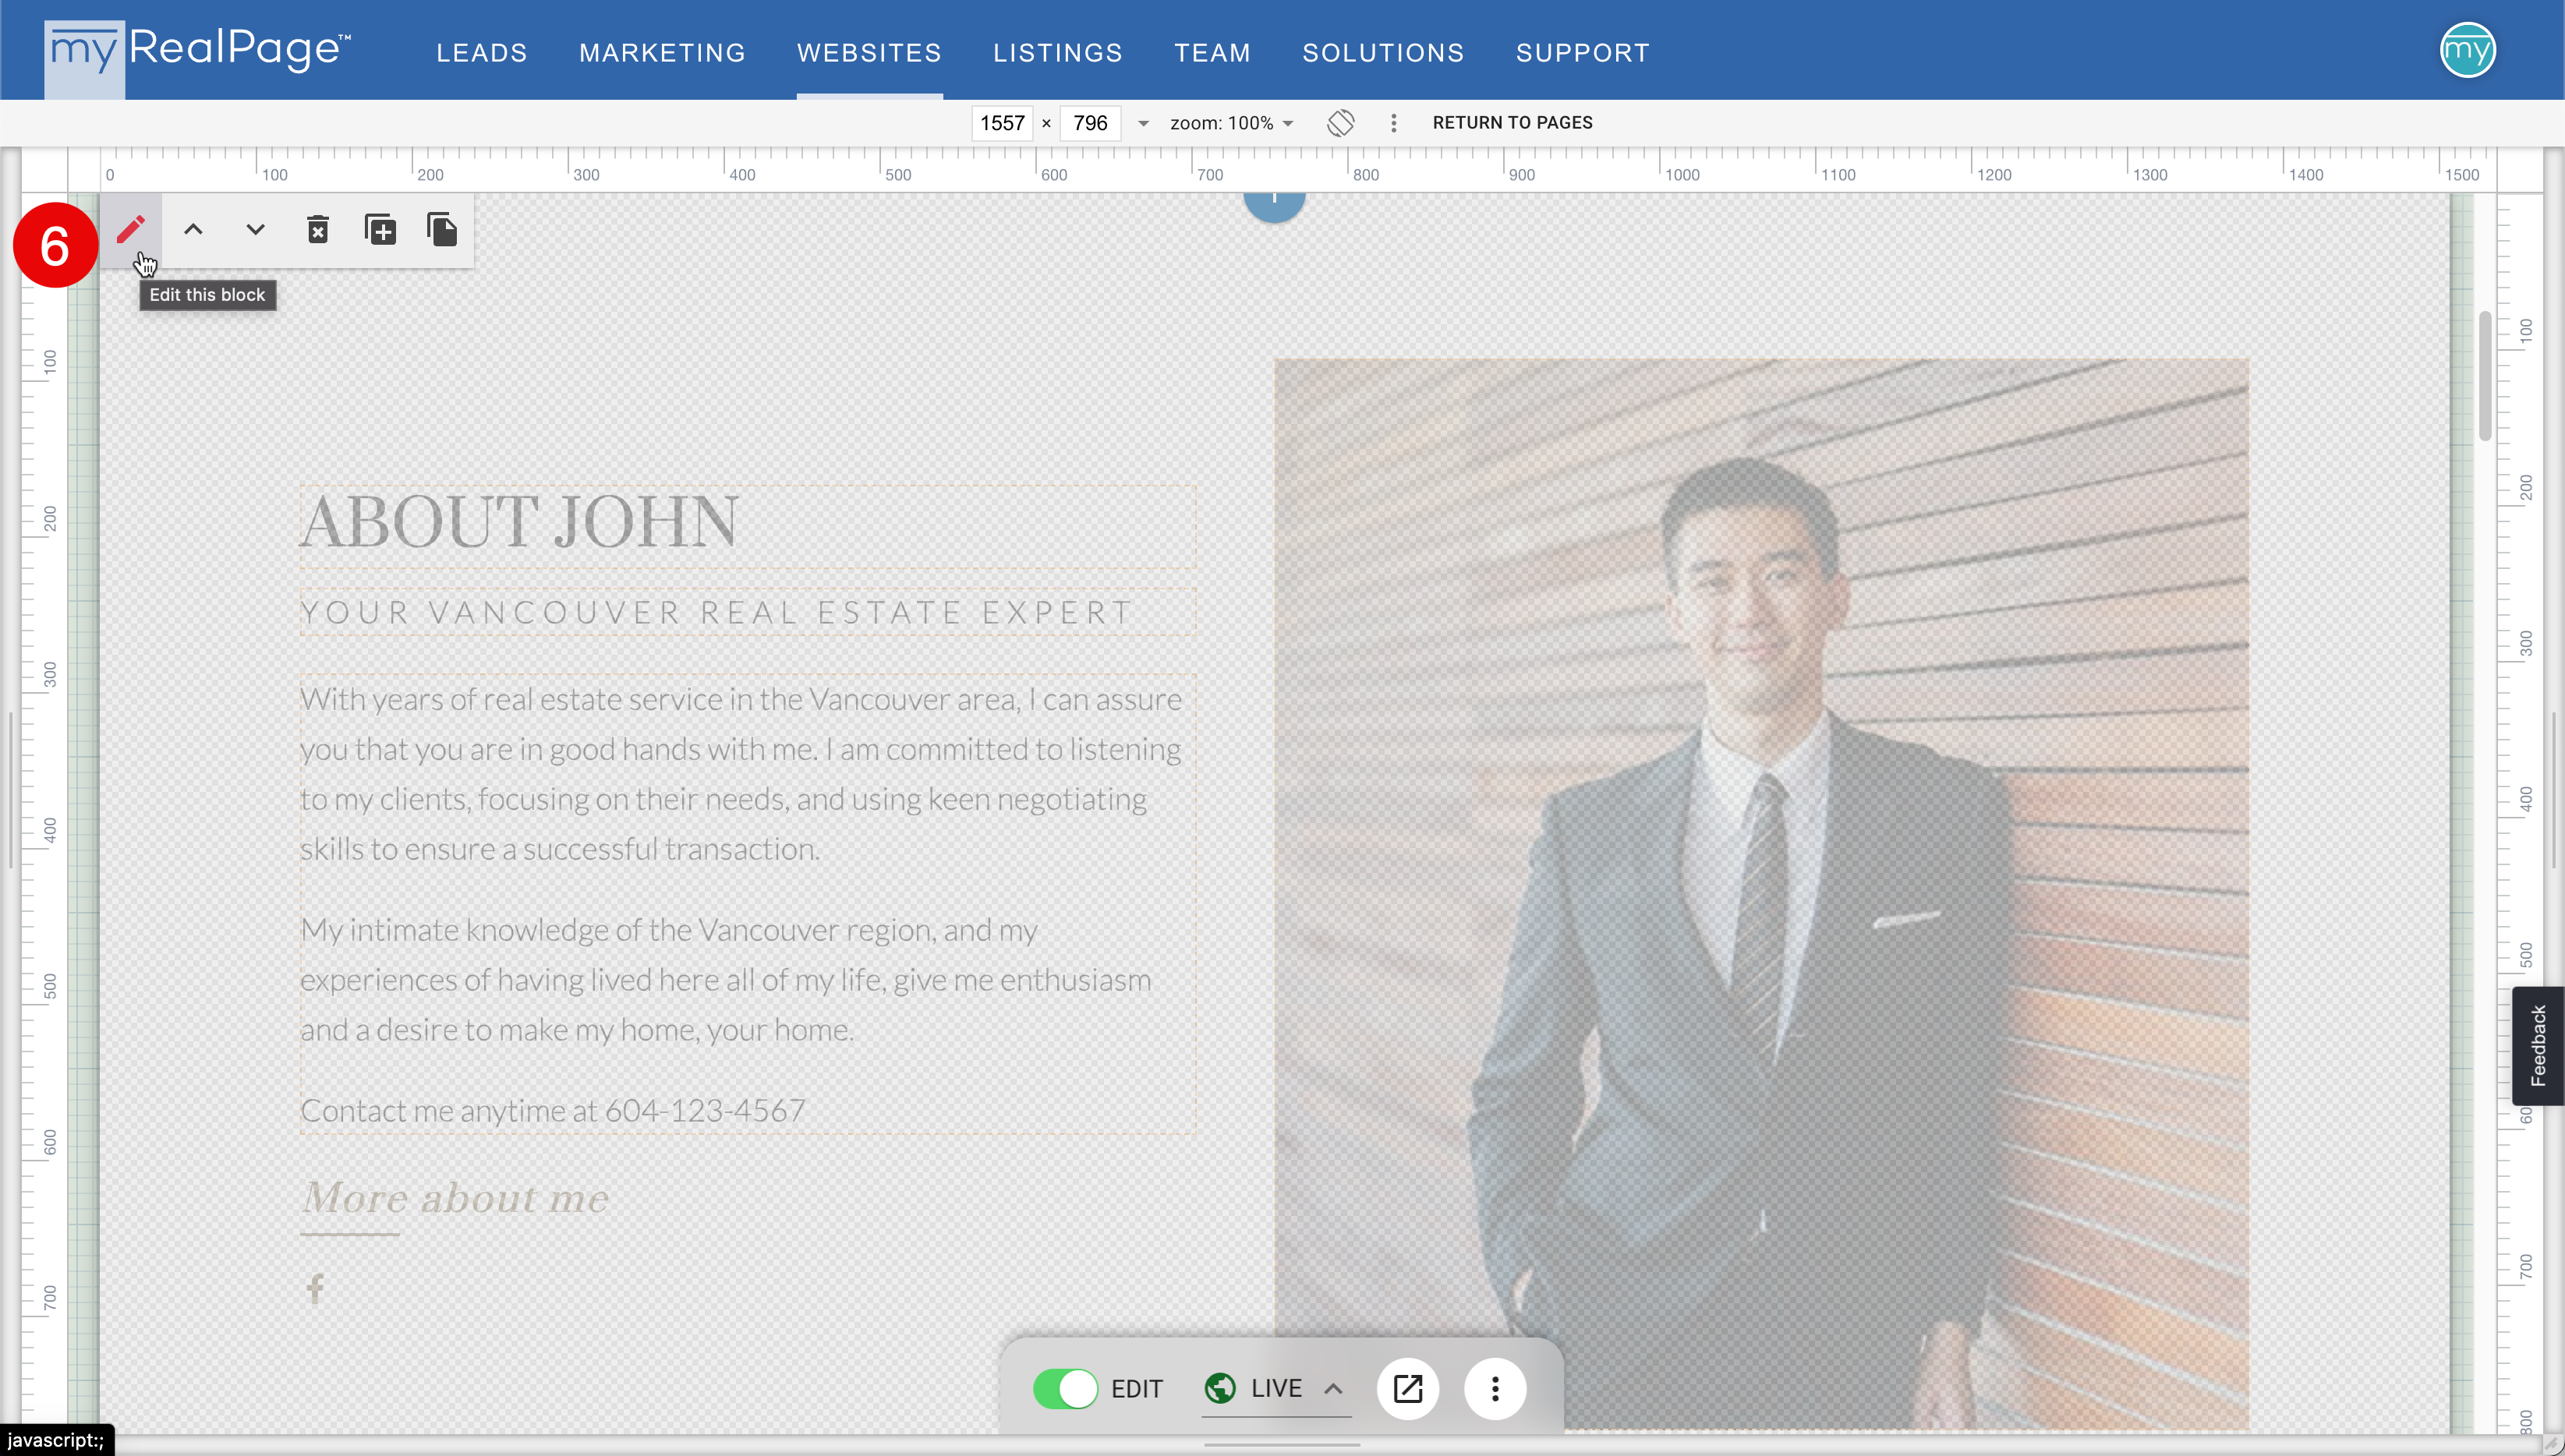This screenshot has height=1456, width=2565.
Task: Open the user profile avatar
Action: (x=2467, y=50)
